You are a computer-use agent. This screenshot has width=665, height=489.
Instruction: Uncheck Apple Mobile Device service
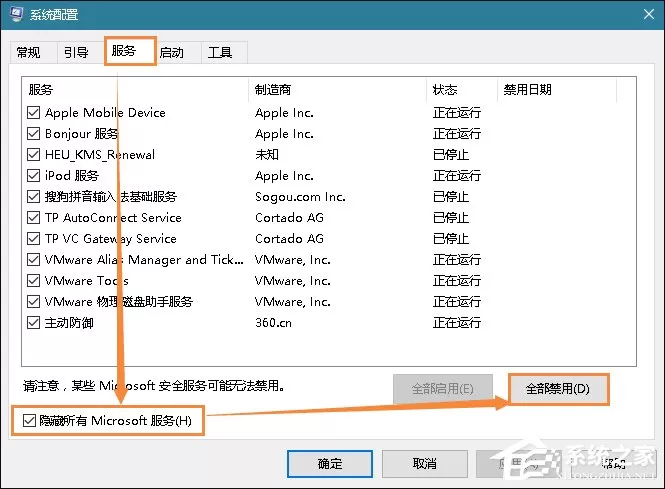click(34, 112)
